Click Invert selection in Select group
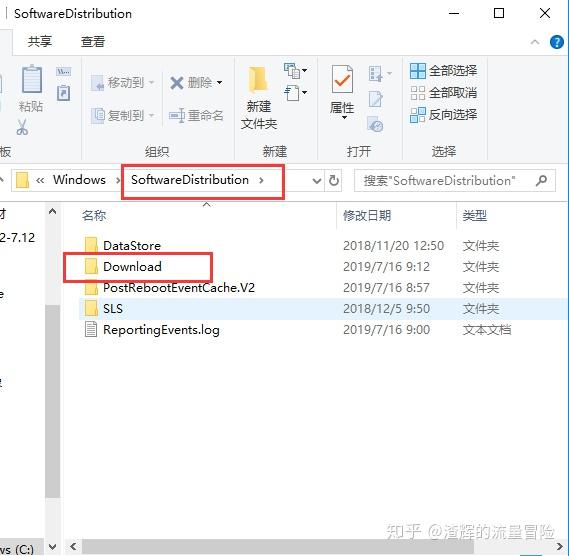The height and width of the screenshot is (556, 569). click(443, 115)
